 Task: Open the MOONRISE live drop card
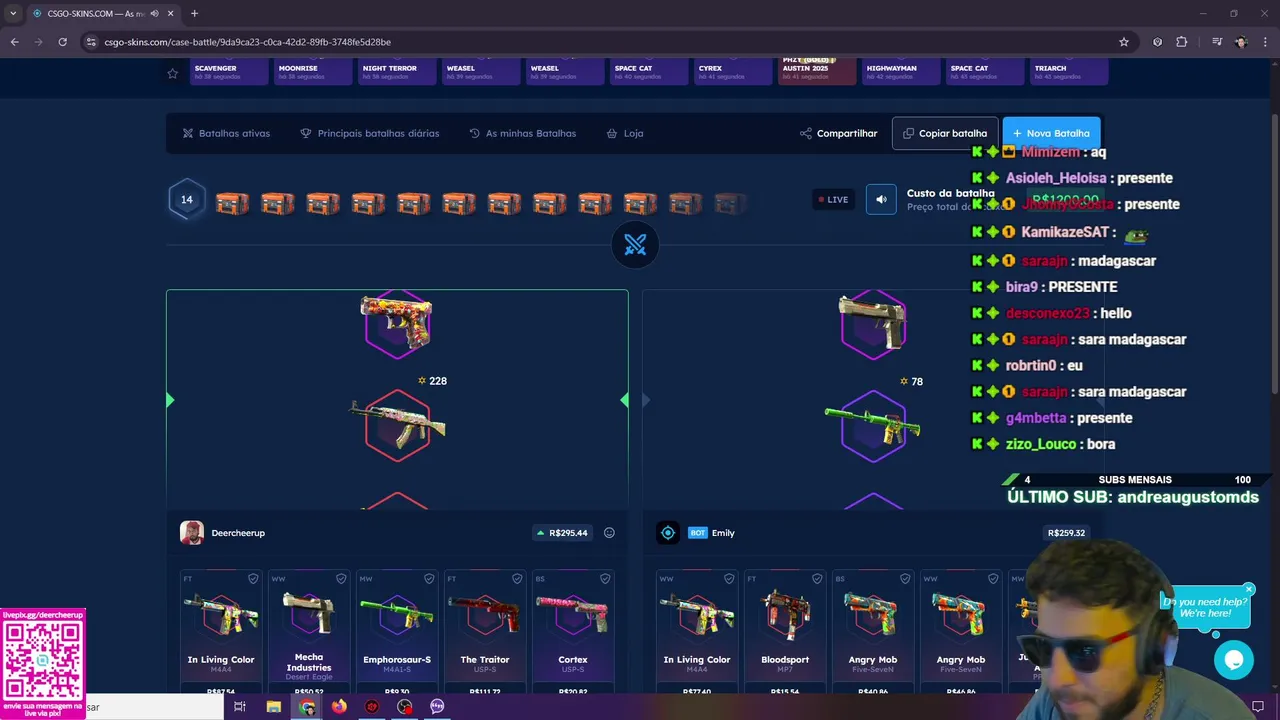click(313, 71)
